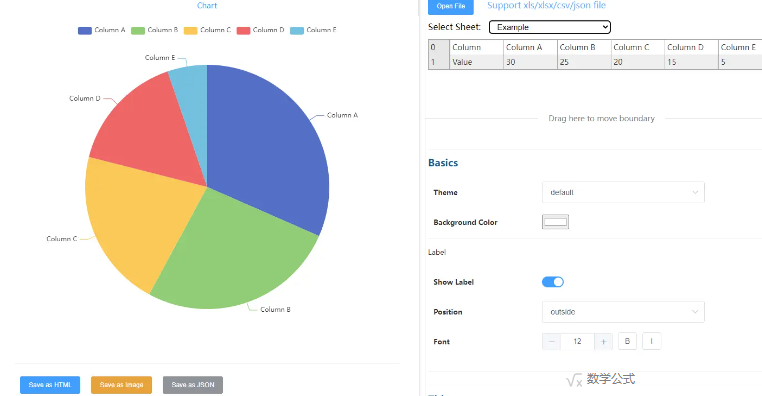Increase label font size with plus
Viewport: 762px width, 396px height.
point(603,342)
